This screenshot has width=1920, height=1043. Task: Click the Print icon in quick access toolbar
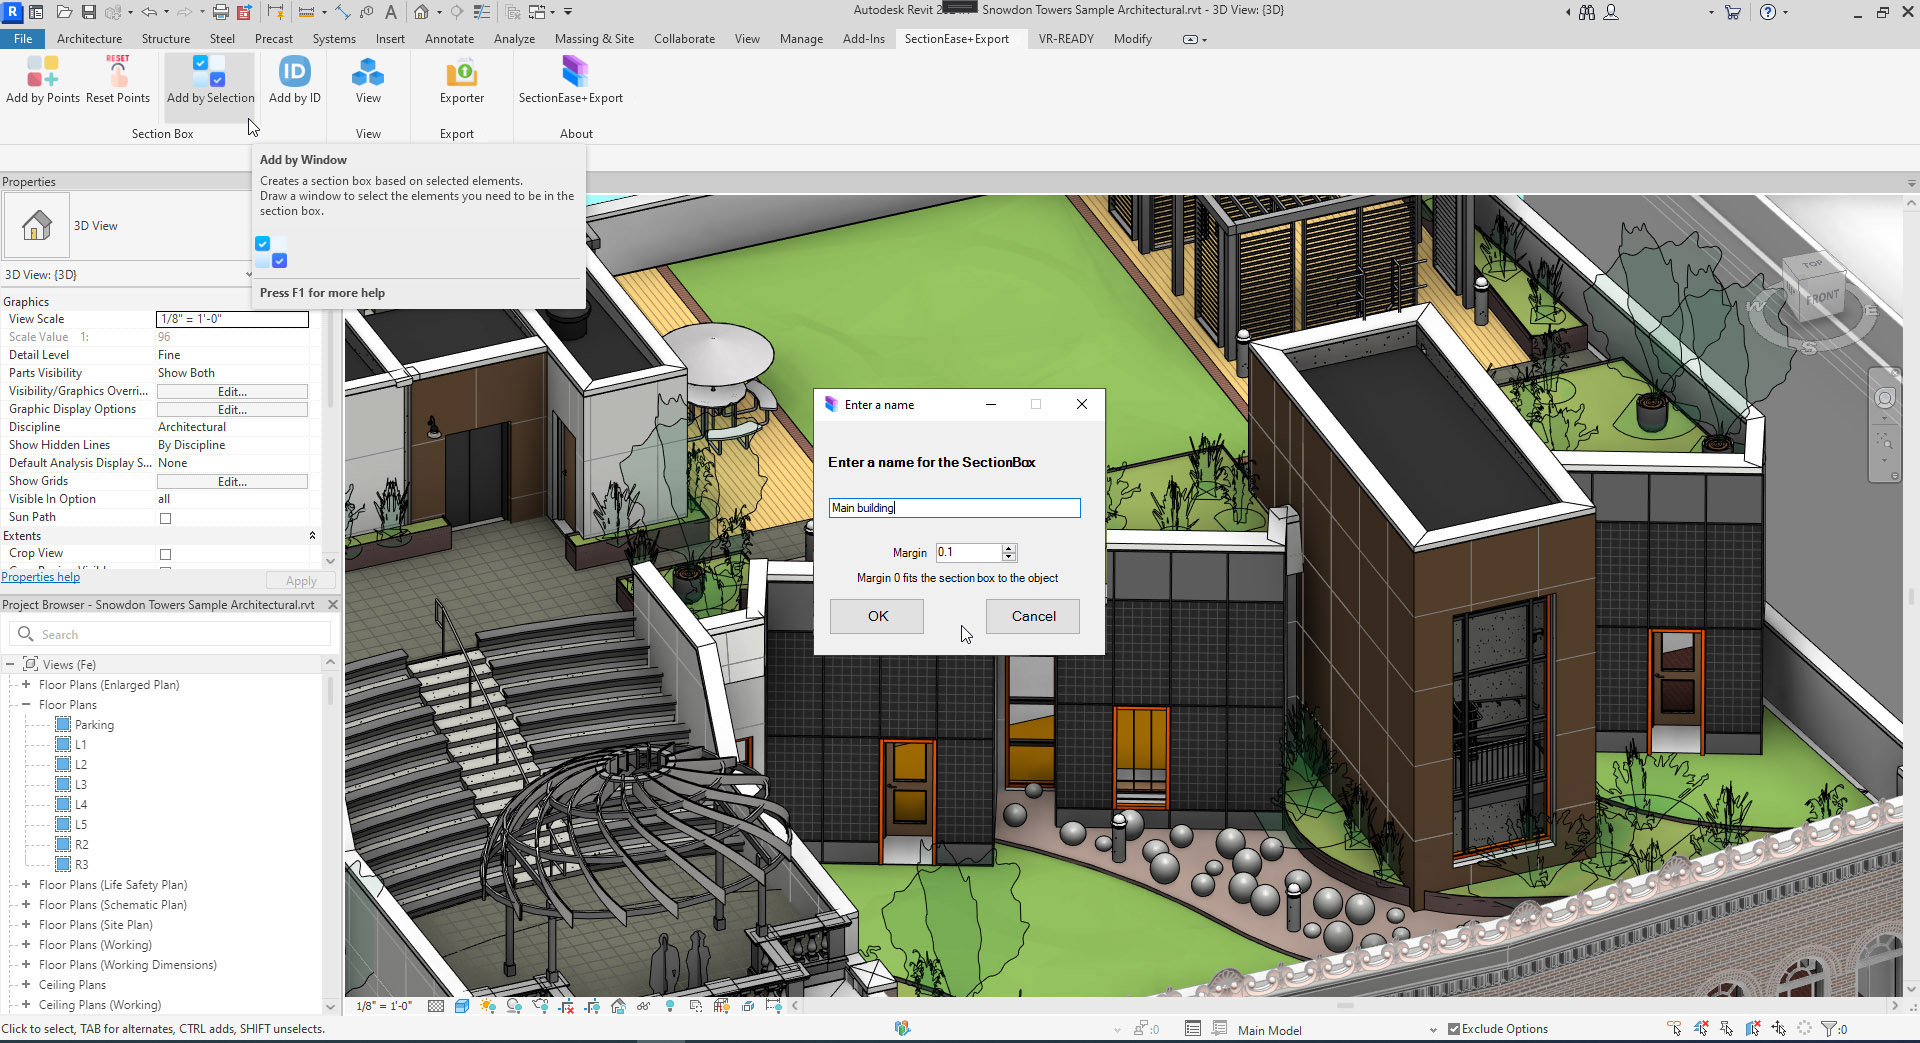point(220,12)
